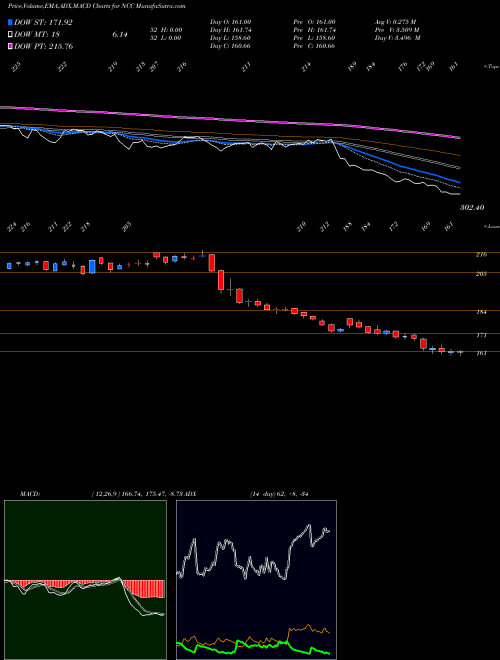Select the 'DOW PT: 215.76' legend text
Viewport: 500px width, 660px height.
44,46
